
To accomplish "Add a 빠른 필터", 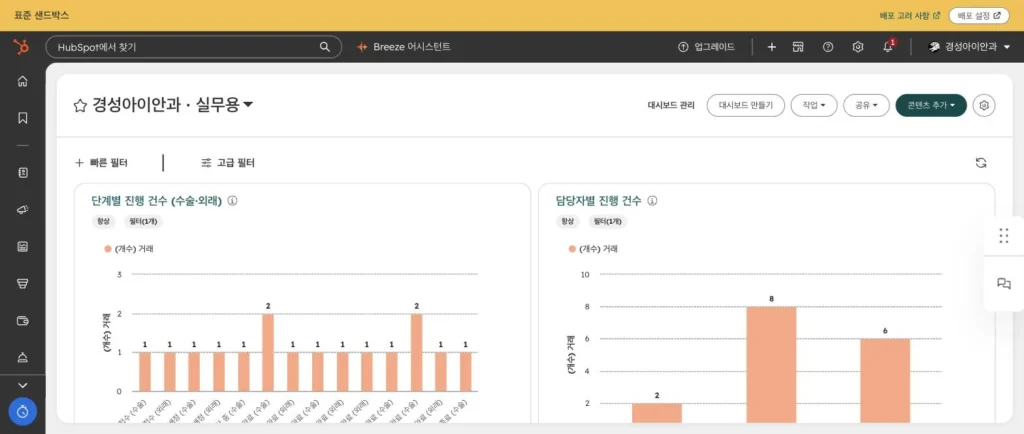I will 101,163.
